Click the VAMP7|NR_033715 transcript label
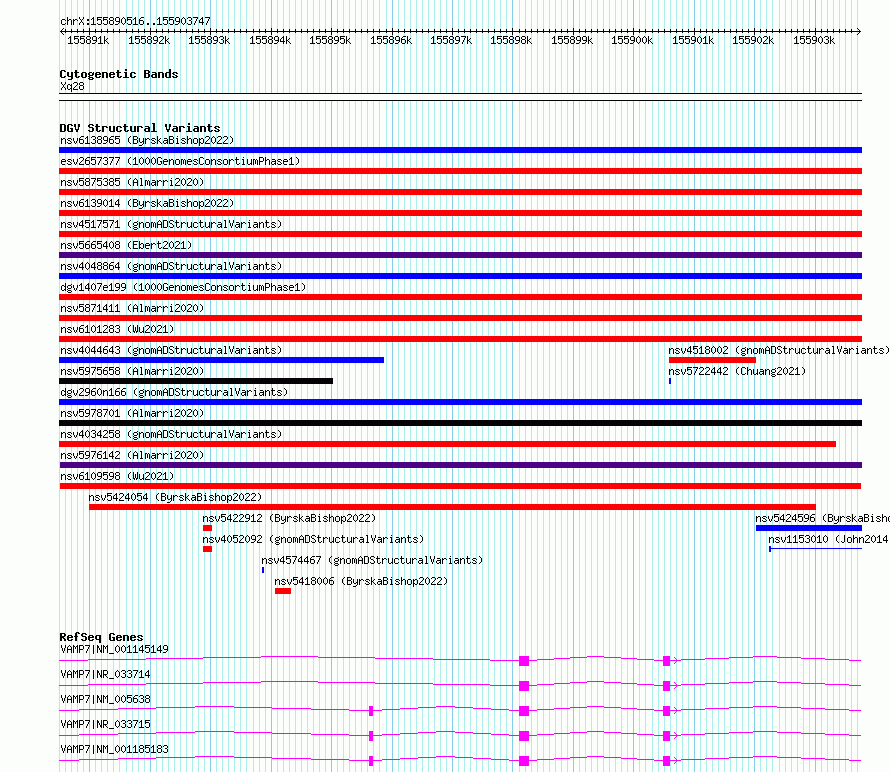The width and height of the screenshot is (890, 772). (105, 724)
